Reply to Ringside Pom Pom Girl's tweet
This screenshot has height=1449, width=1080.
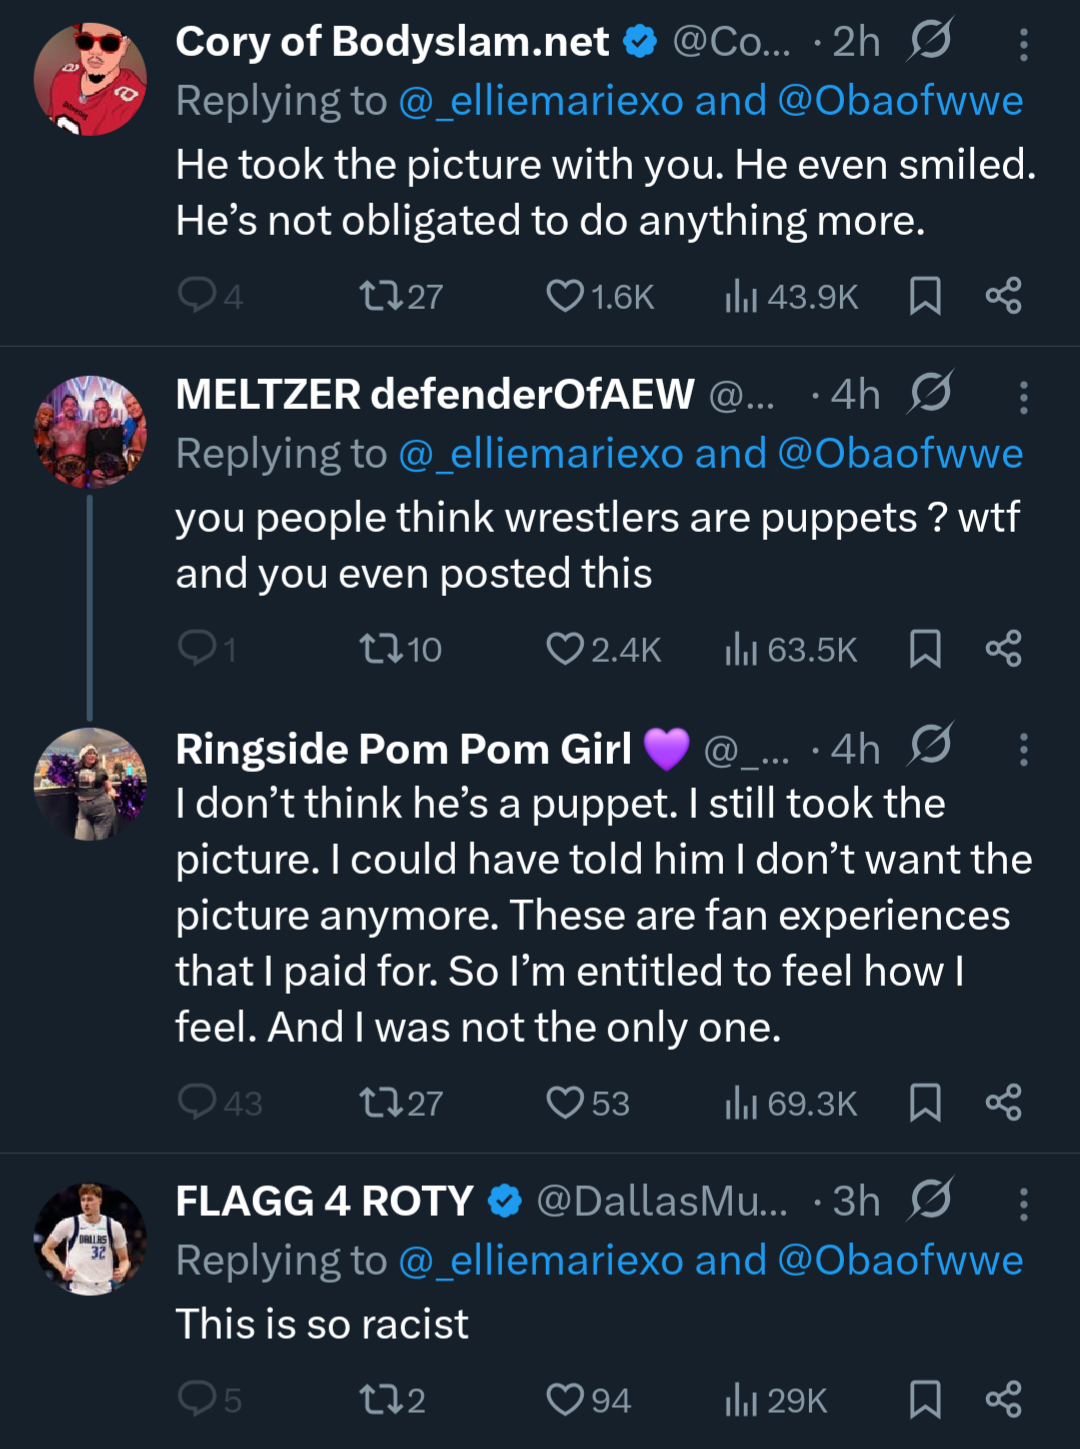197,1102
